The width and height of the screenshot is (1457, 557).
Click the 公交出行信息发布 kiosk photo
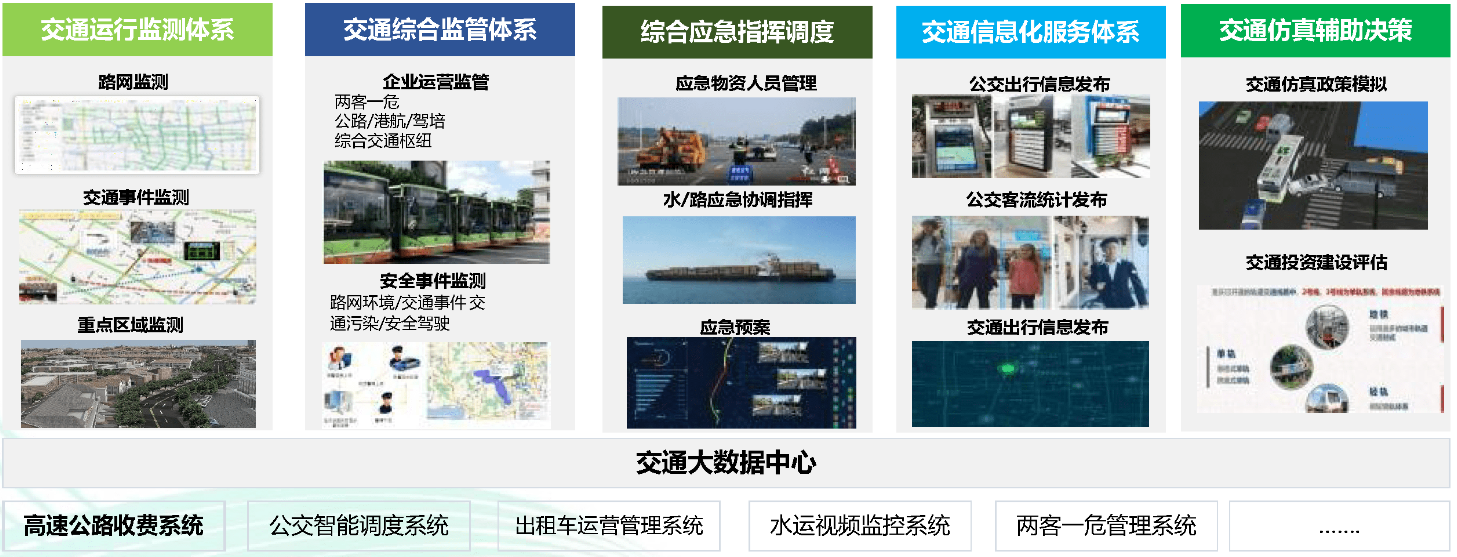[1030, 137]
